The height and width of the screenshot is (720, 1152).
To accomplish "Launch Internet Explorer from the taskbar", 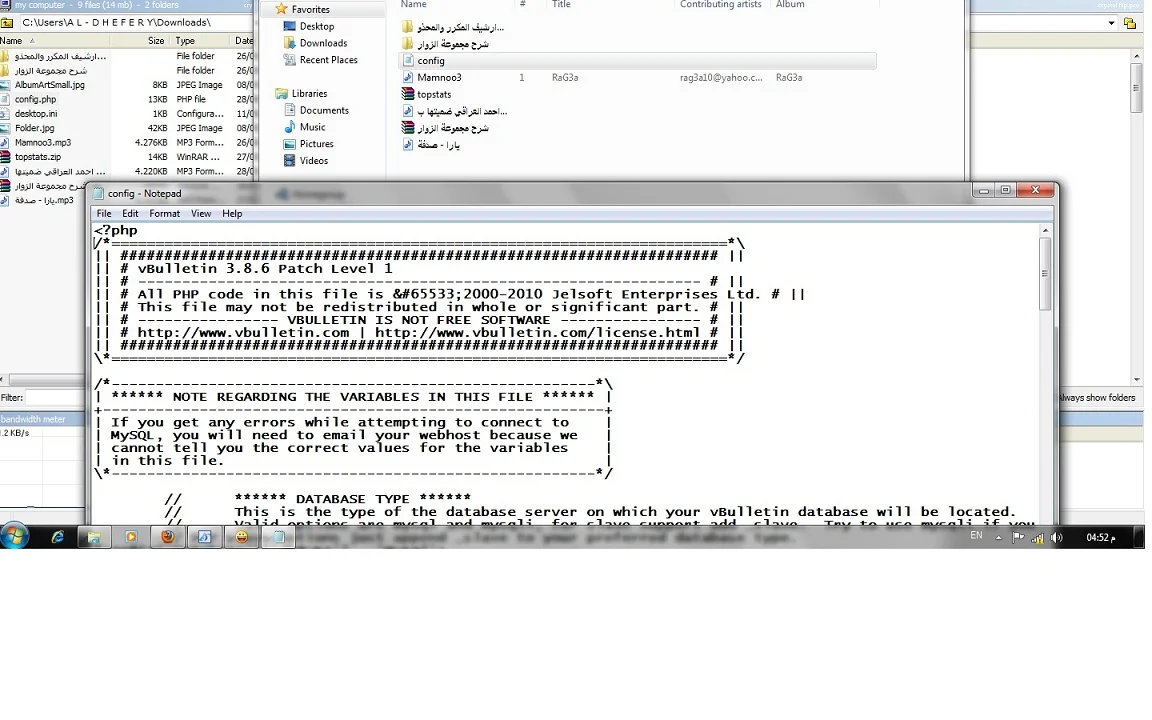I will (x=58, y=537).
